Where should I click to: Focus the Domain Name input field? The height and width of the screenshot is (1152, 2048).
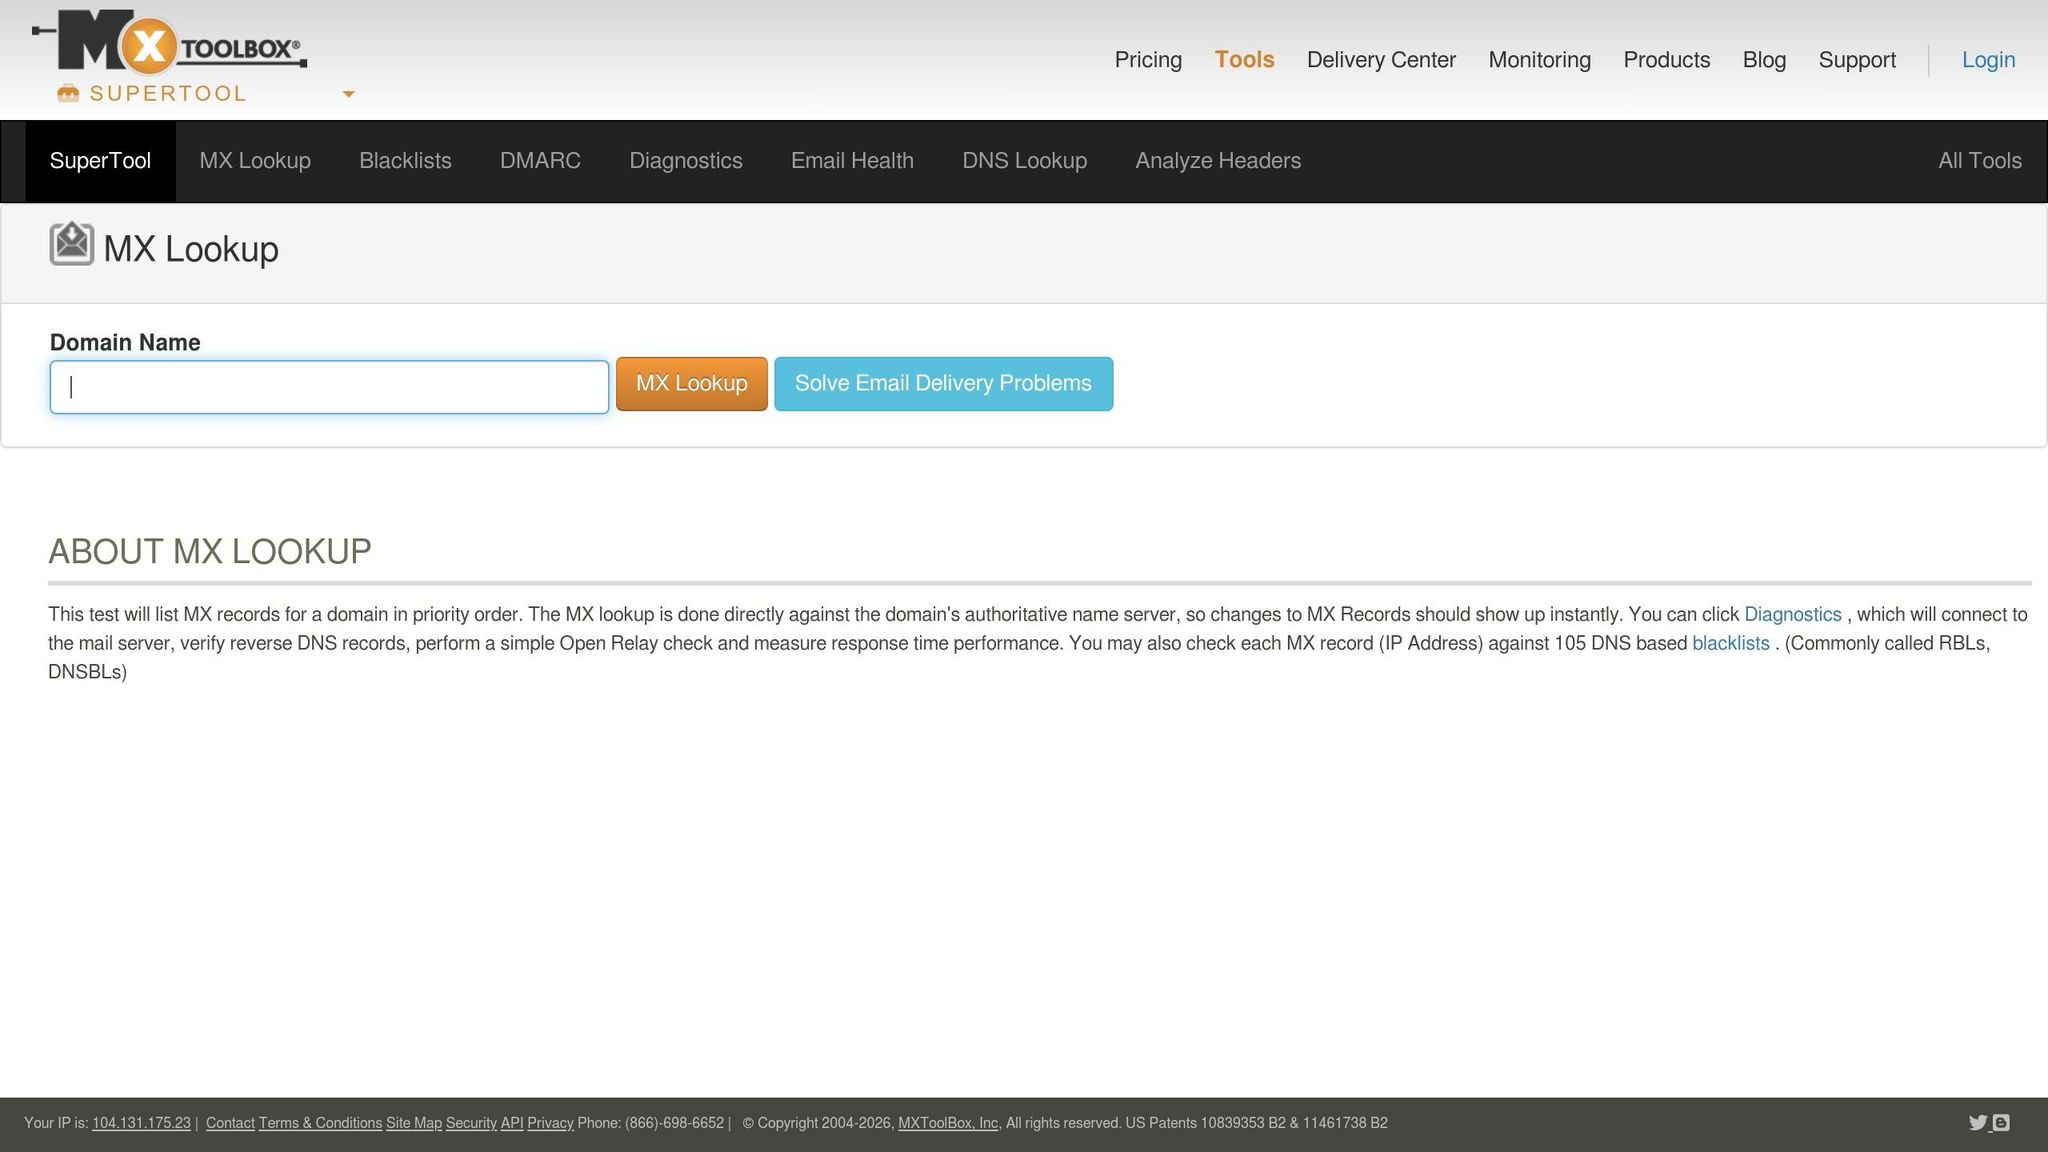329,387
